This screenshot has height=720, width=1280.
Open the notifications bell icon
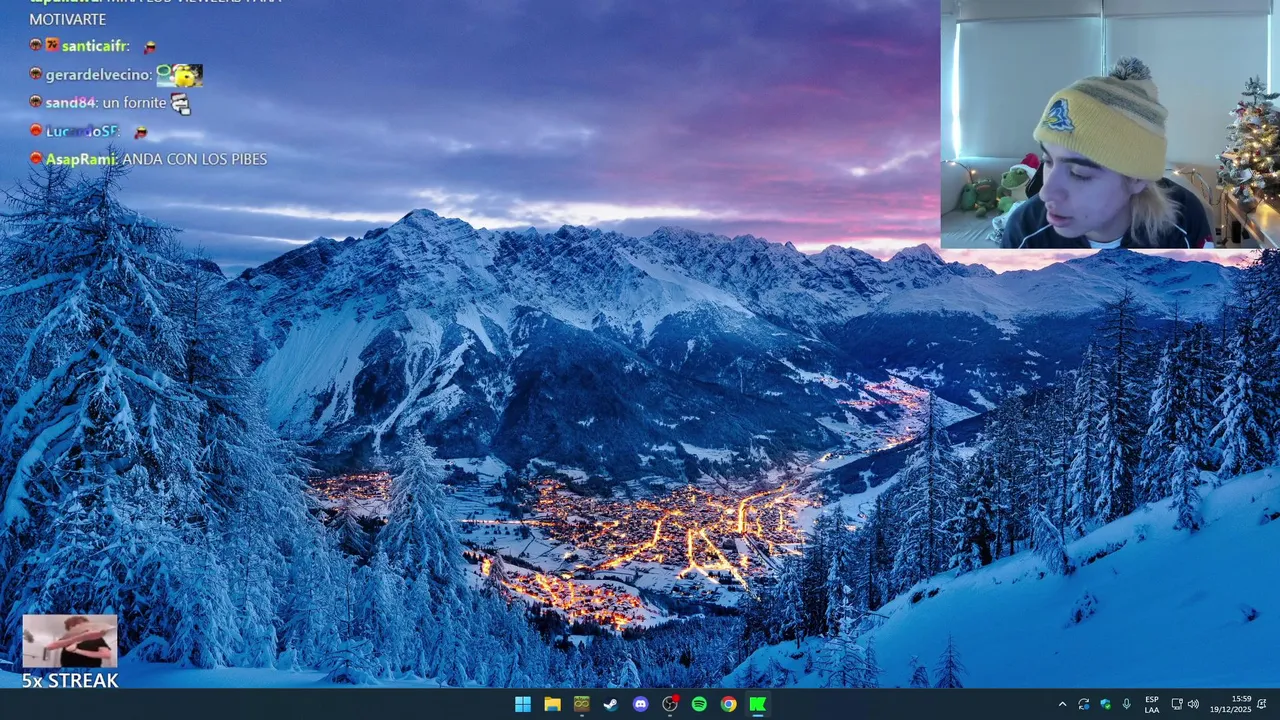tap(1262, 704)
